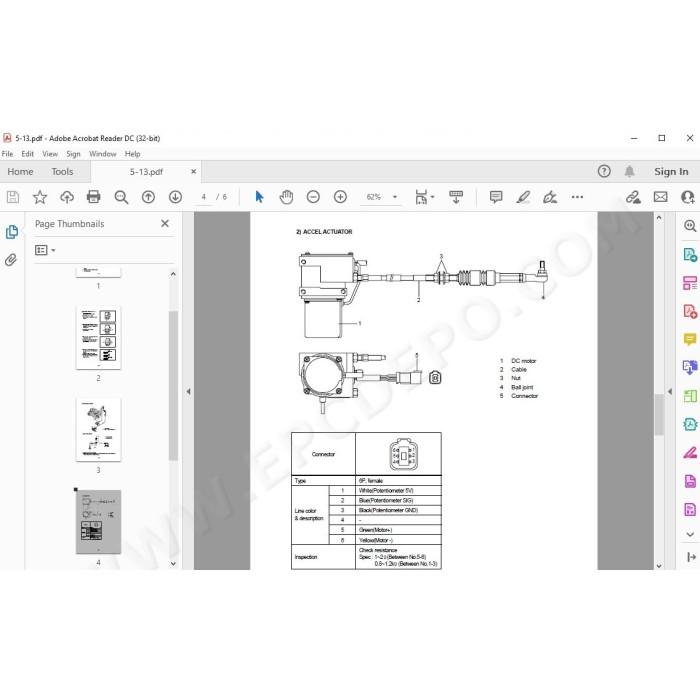
Task: Select page 2 thumbnail
Action: coord(98,338)
